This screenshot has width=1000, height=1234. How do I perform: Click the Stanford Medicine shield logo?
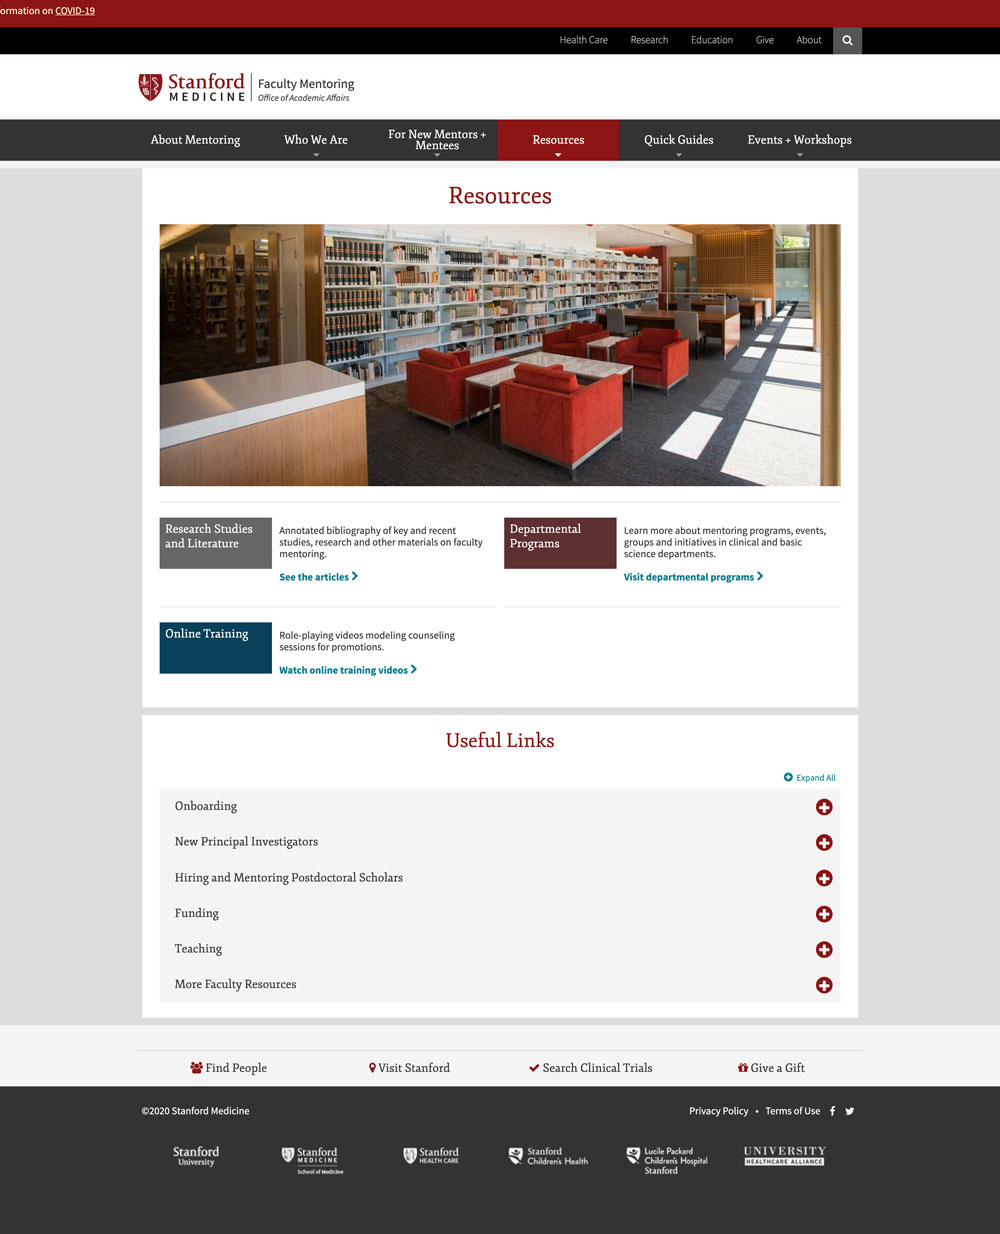[150, 86]
